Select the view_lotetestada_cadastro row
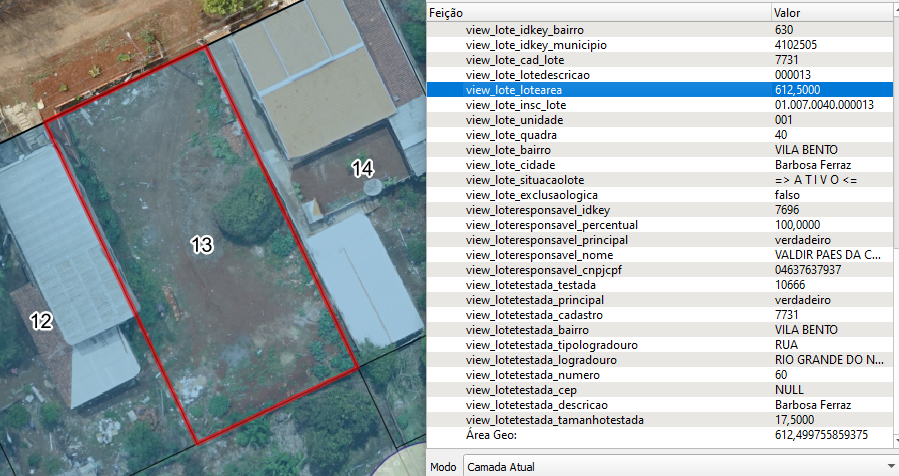899x476 pixels. coord(660,315)
